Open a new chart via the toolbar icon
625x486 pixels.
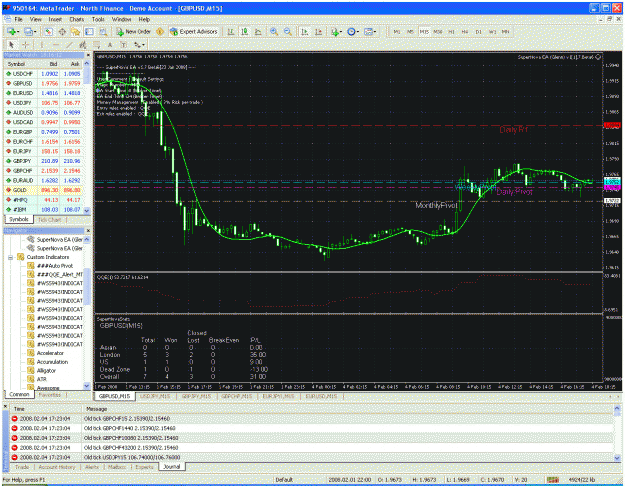point(12,31)
